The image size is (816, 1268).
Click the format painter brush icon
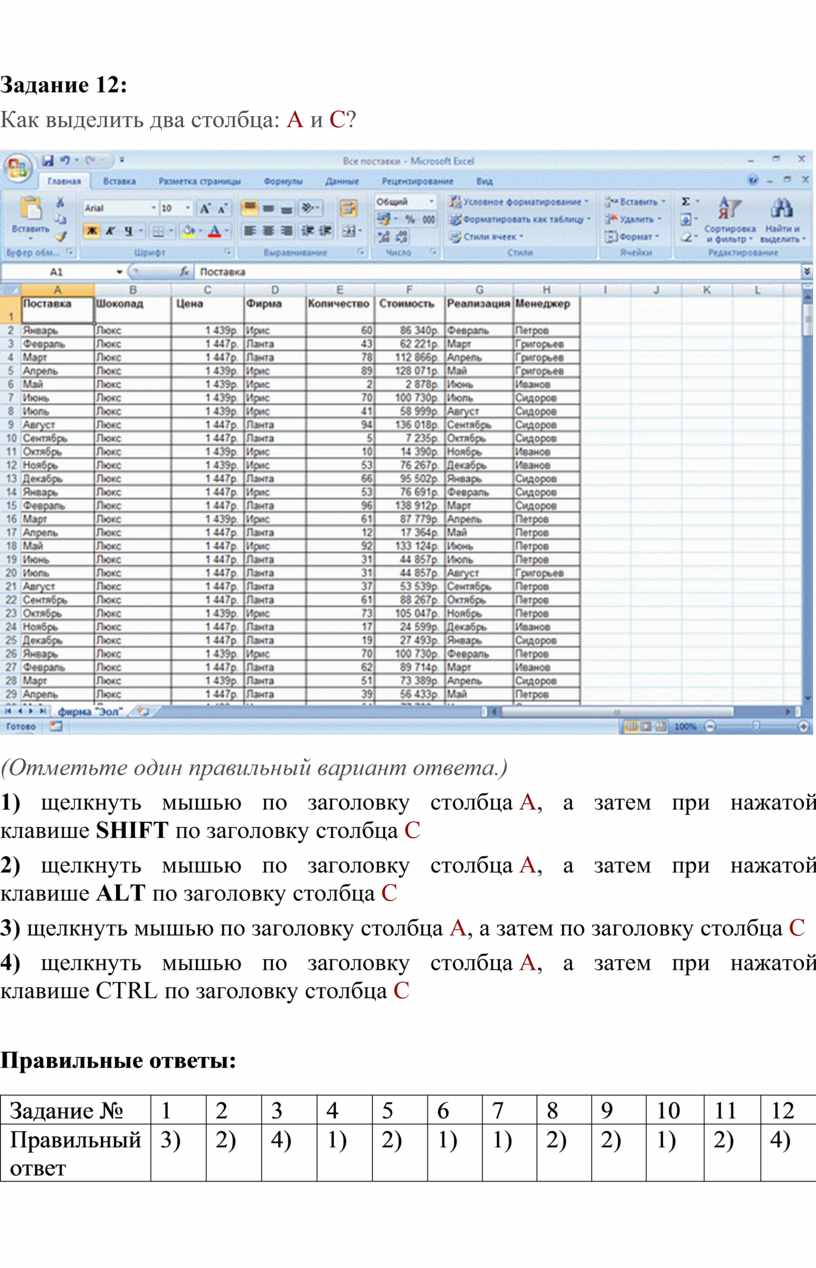(60, 236)
